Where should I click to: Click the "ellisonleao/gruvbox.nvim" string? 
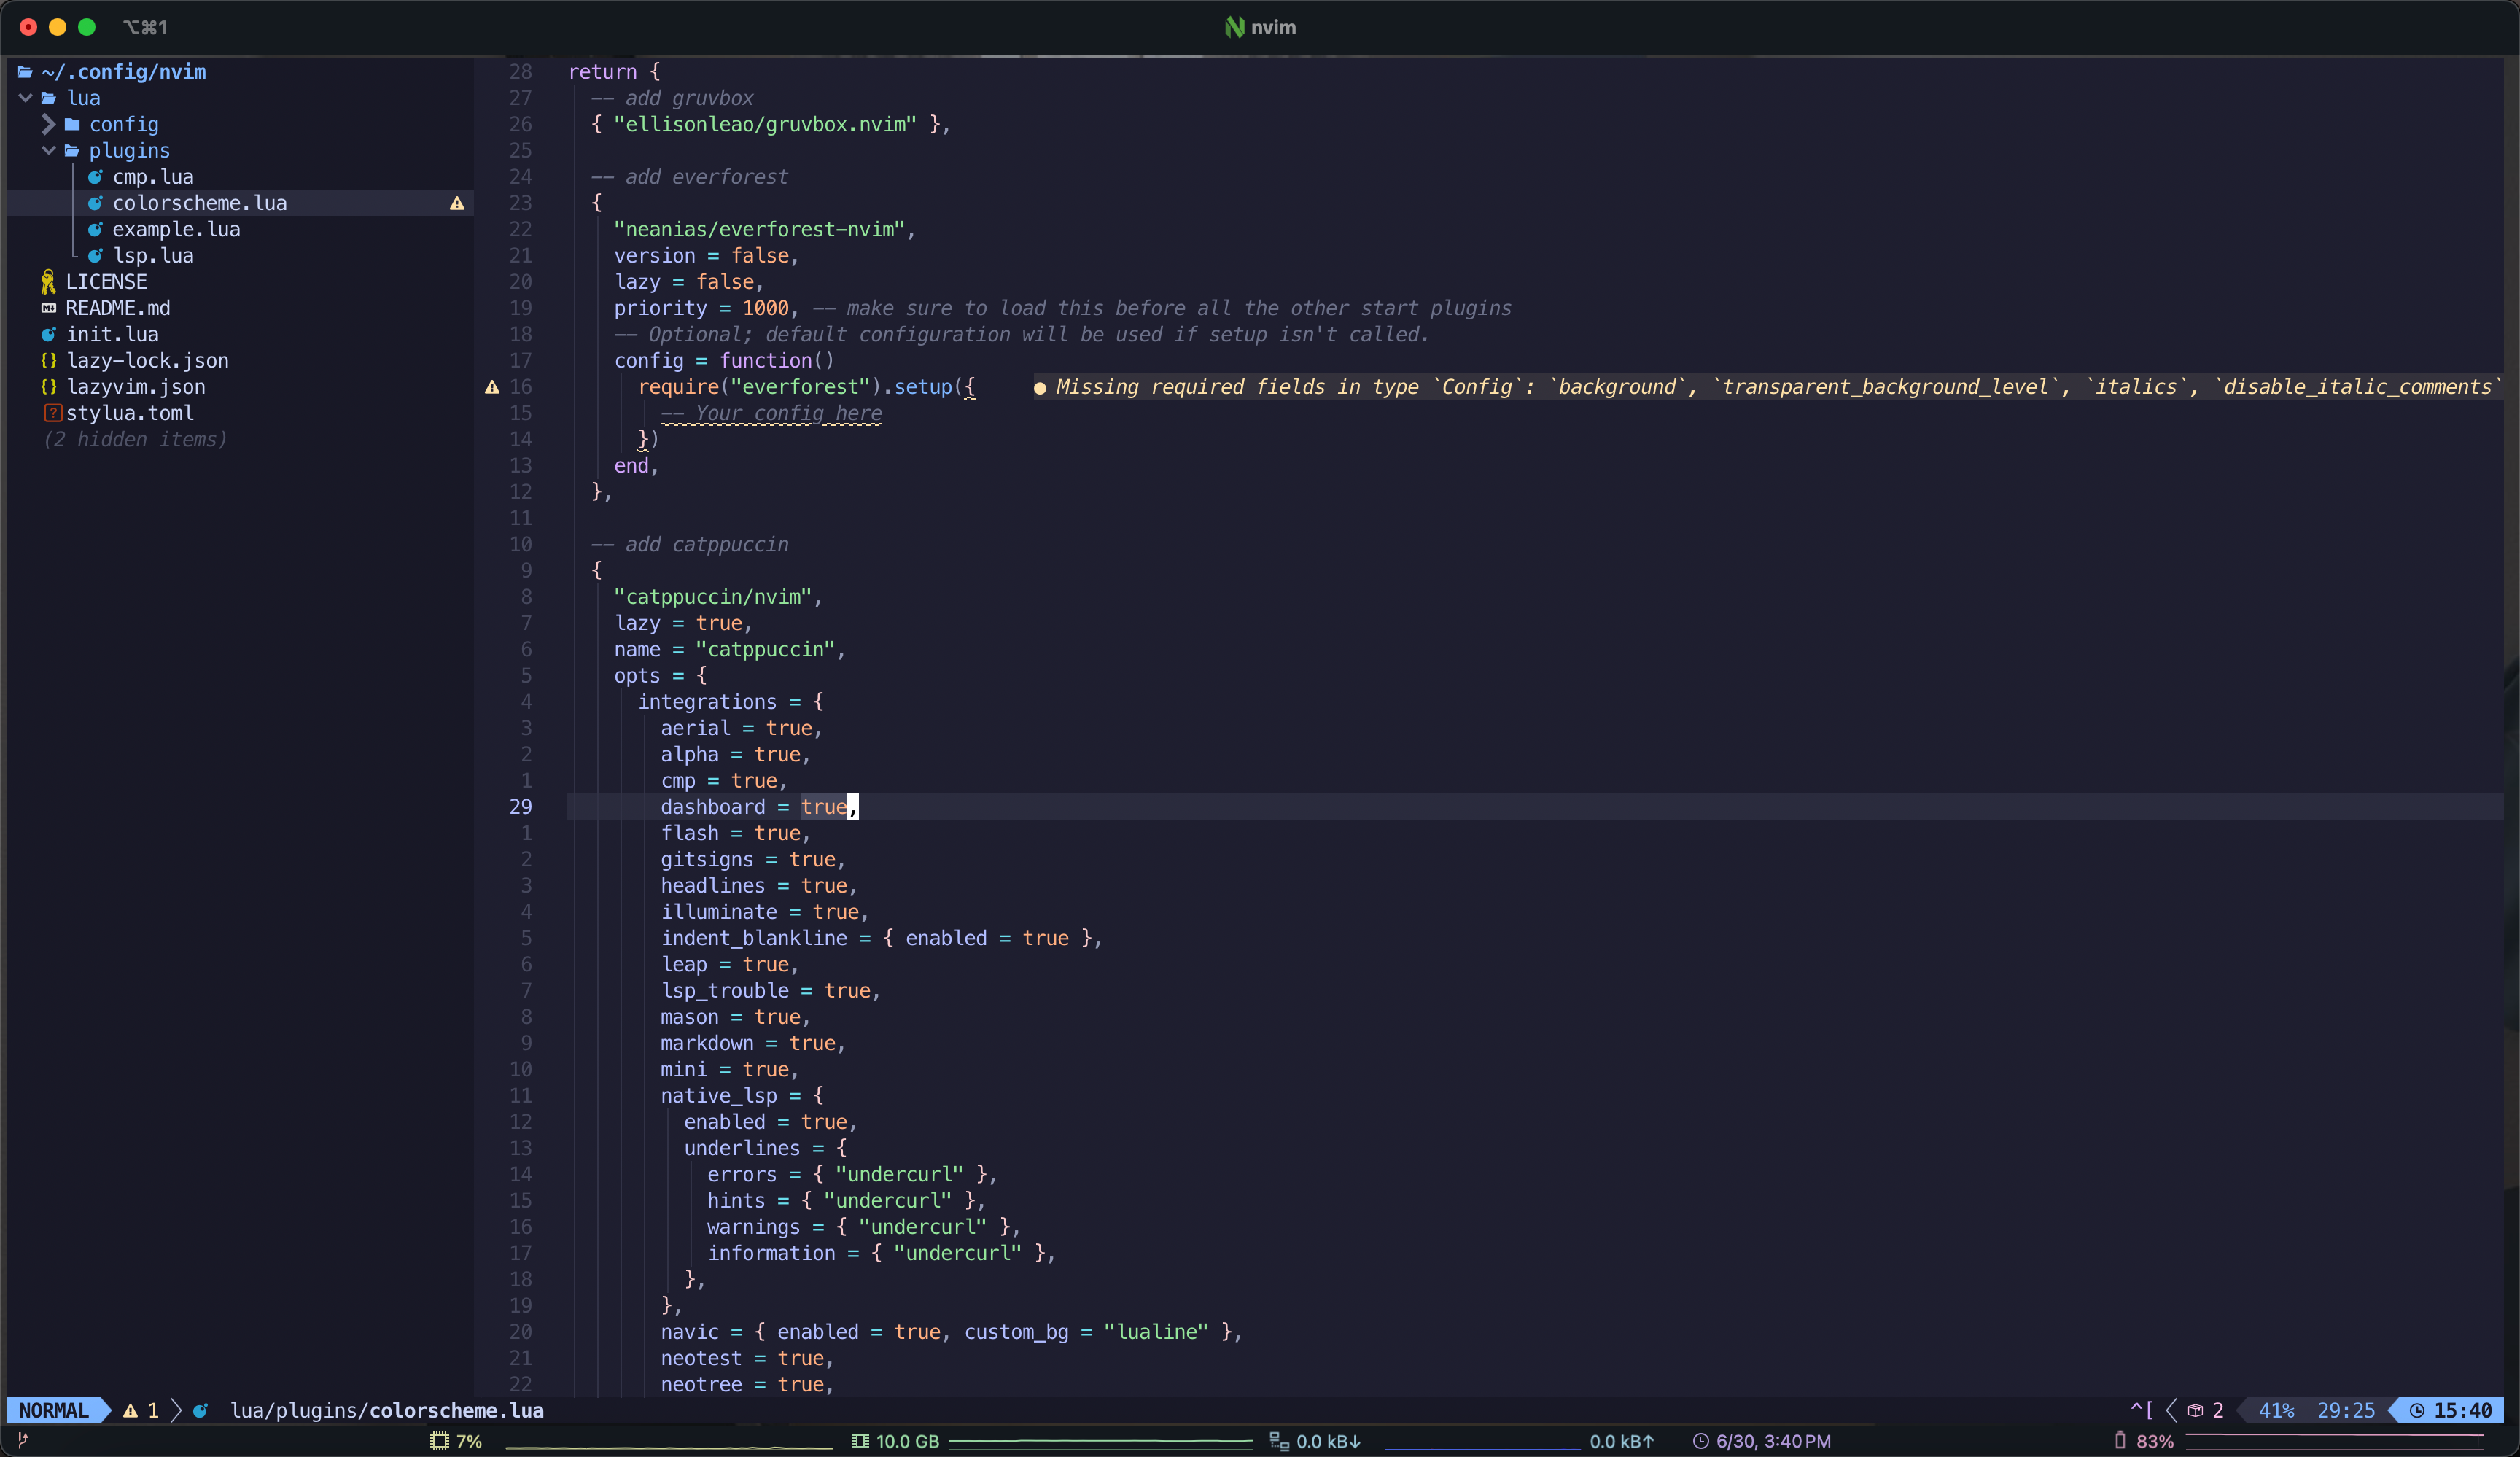click(x=765, y=124)
